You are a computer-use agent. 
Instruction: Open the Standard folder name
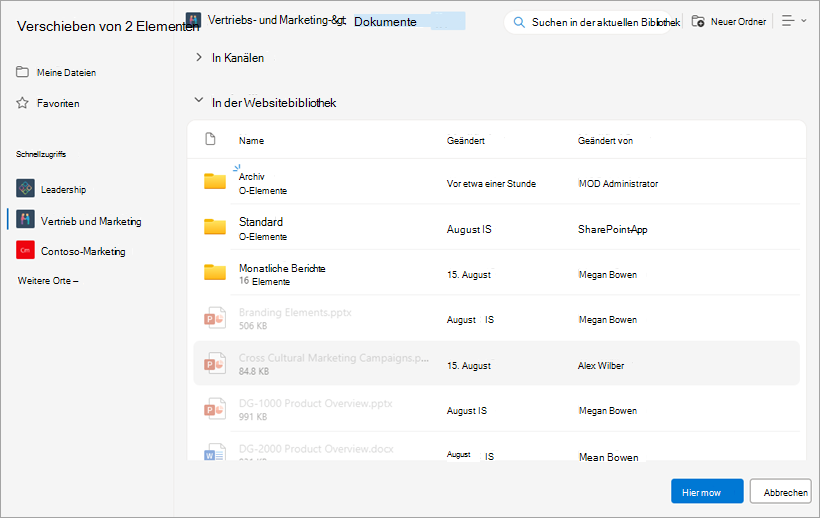pyautogui.click(x=261, y=222)
